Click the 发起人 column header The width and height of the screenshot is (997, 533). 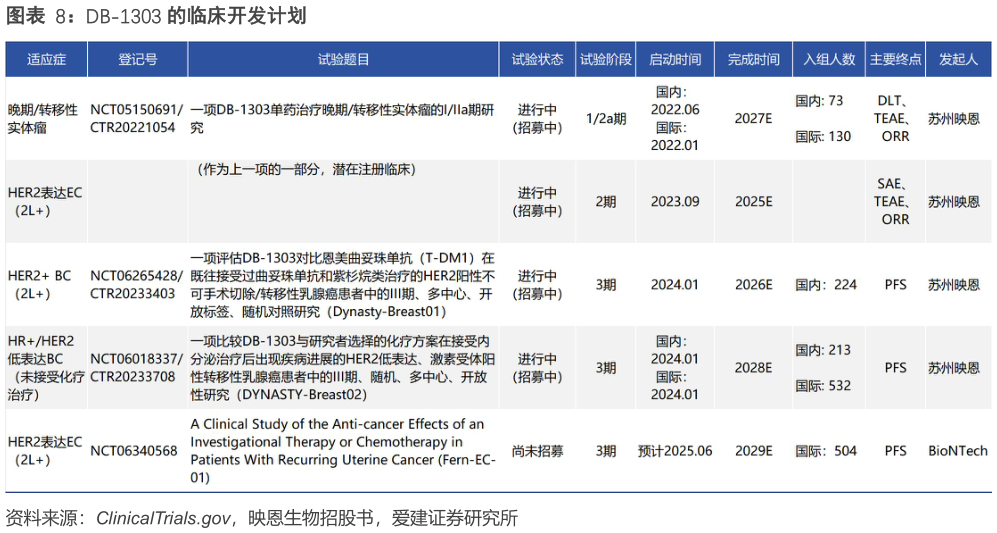pos(958,60)
